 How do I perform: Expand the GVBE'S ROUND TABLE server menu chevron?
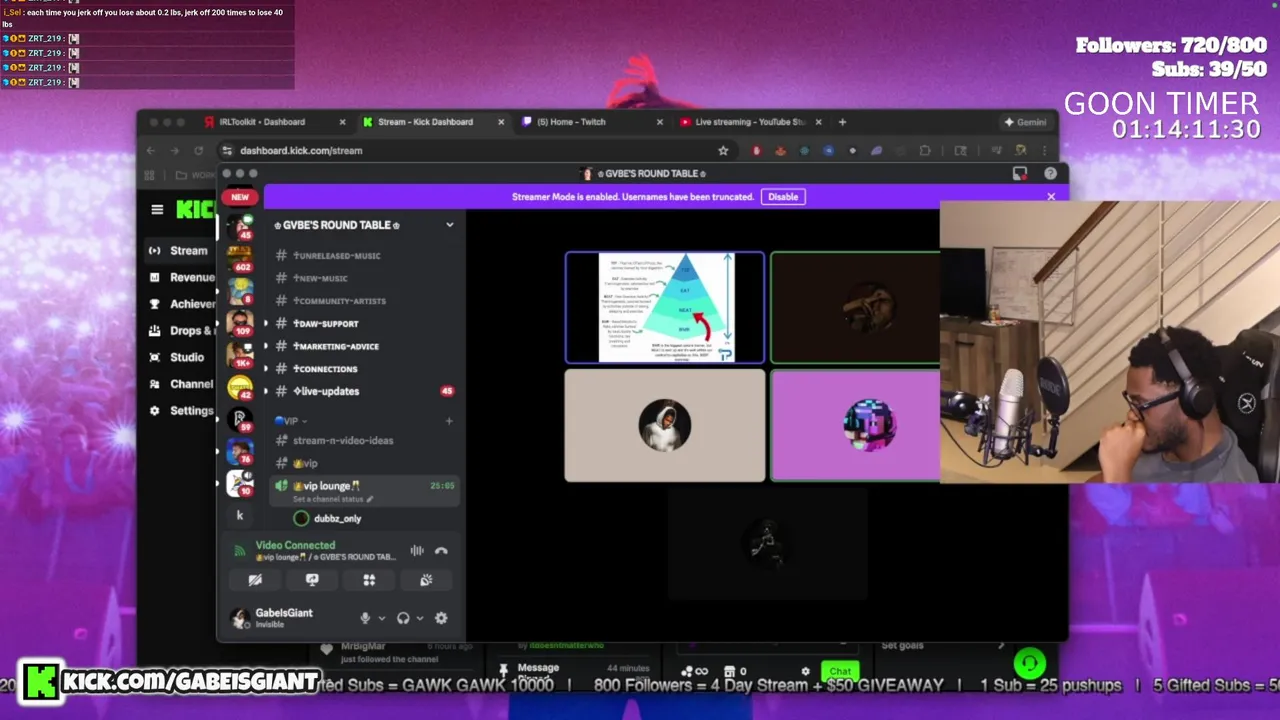tap(449, 225)
